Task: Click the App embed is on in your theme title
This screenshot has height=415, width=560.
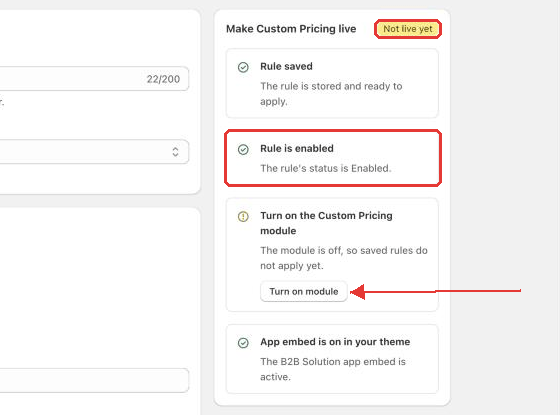Action: pos(335,342)
